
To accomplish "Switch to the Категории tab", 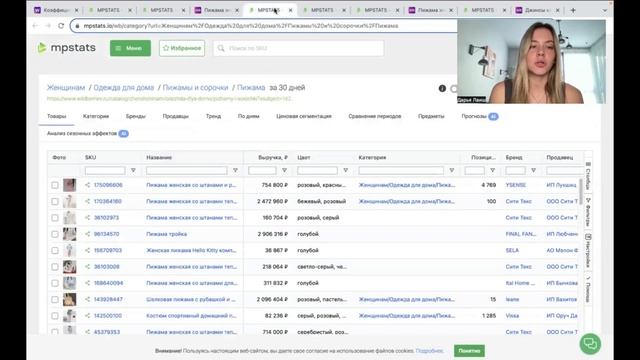I will point(96,116).
